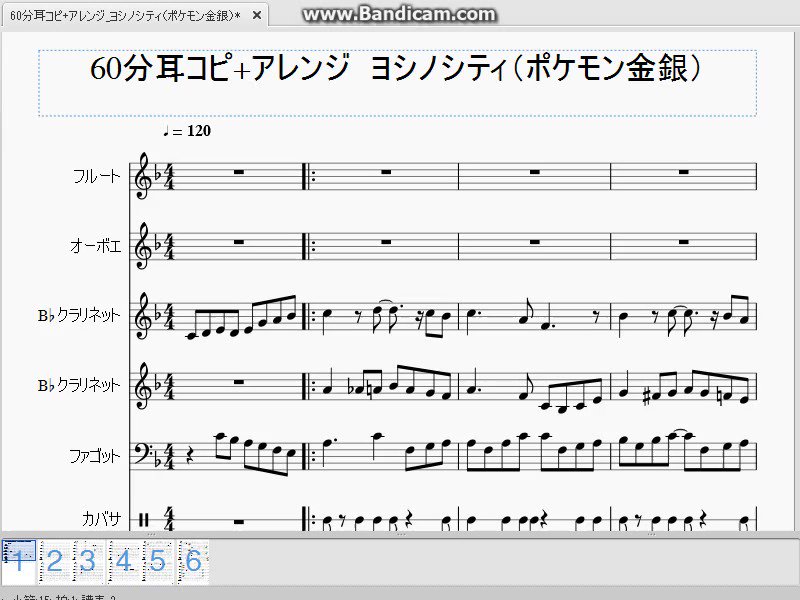Image resolution: width=800 pixels, height=600 pixels.
Task: Open page 4 thumbnail
Action: pyautogui.click(x=123, y=561)
